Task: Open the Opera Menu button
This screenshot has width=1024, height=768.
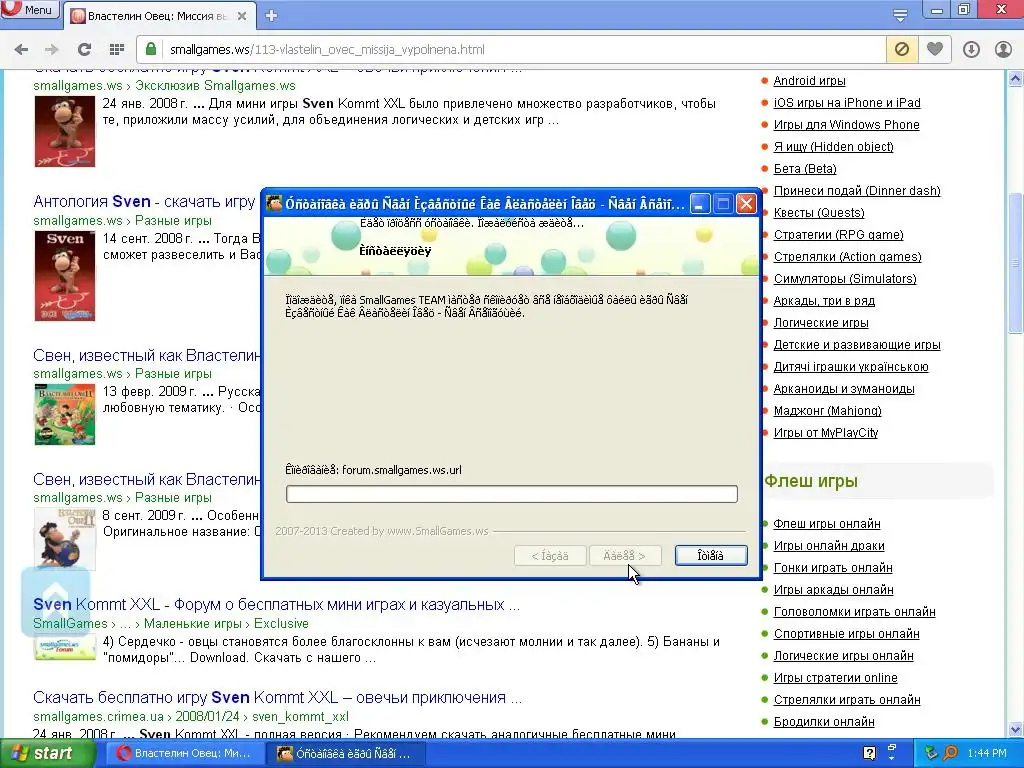Action: [29, 10]
